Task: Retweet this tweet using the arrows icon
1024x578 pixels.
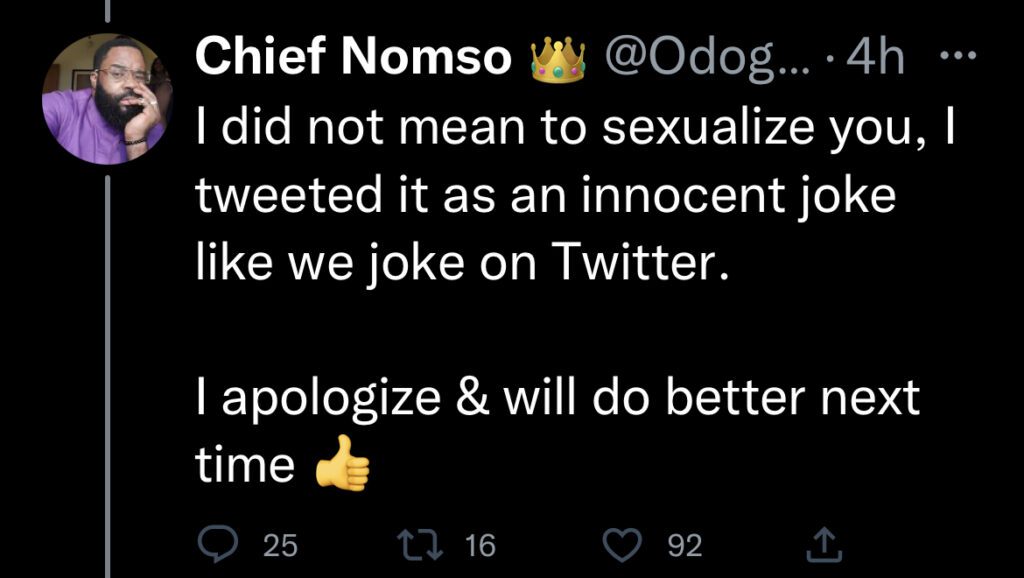Action: coord(414,544)
